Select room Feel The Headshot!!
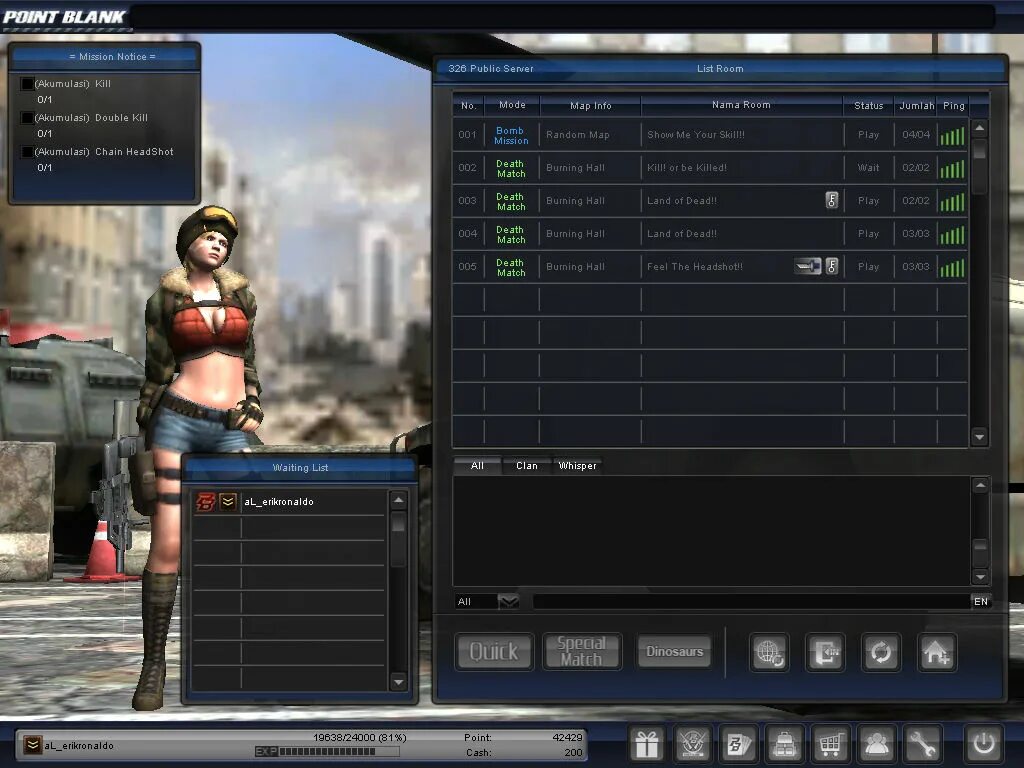Viewport: 1024px width, 768px height. [710, 266]
